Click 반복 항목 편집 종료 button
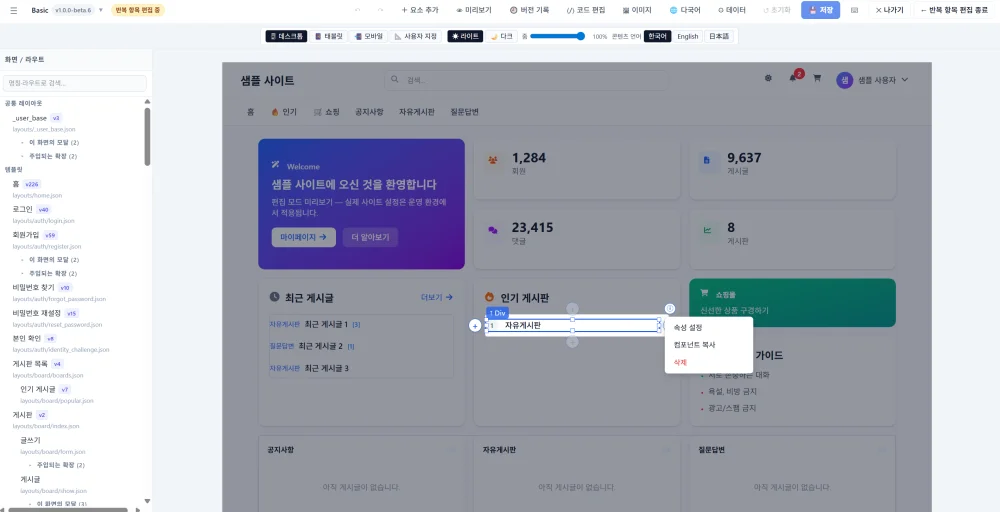 [954, 10]
